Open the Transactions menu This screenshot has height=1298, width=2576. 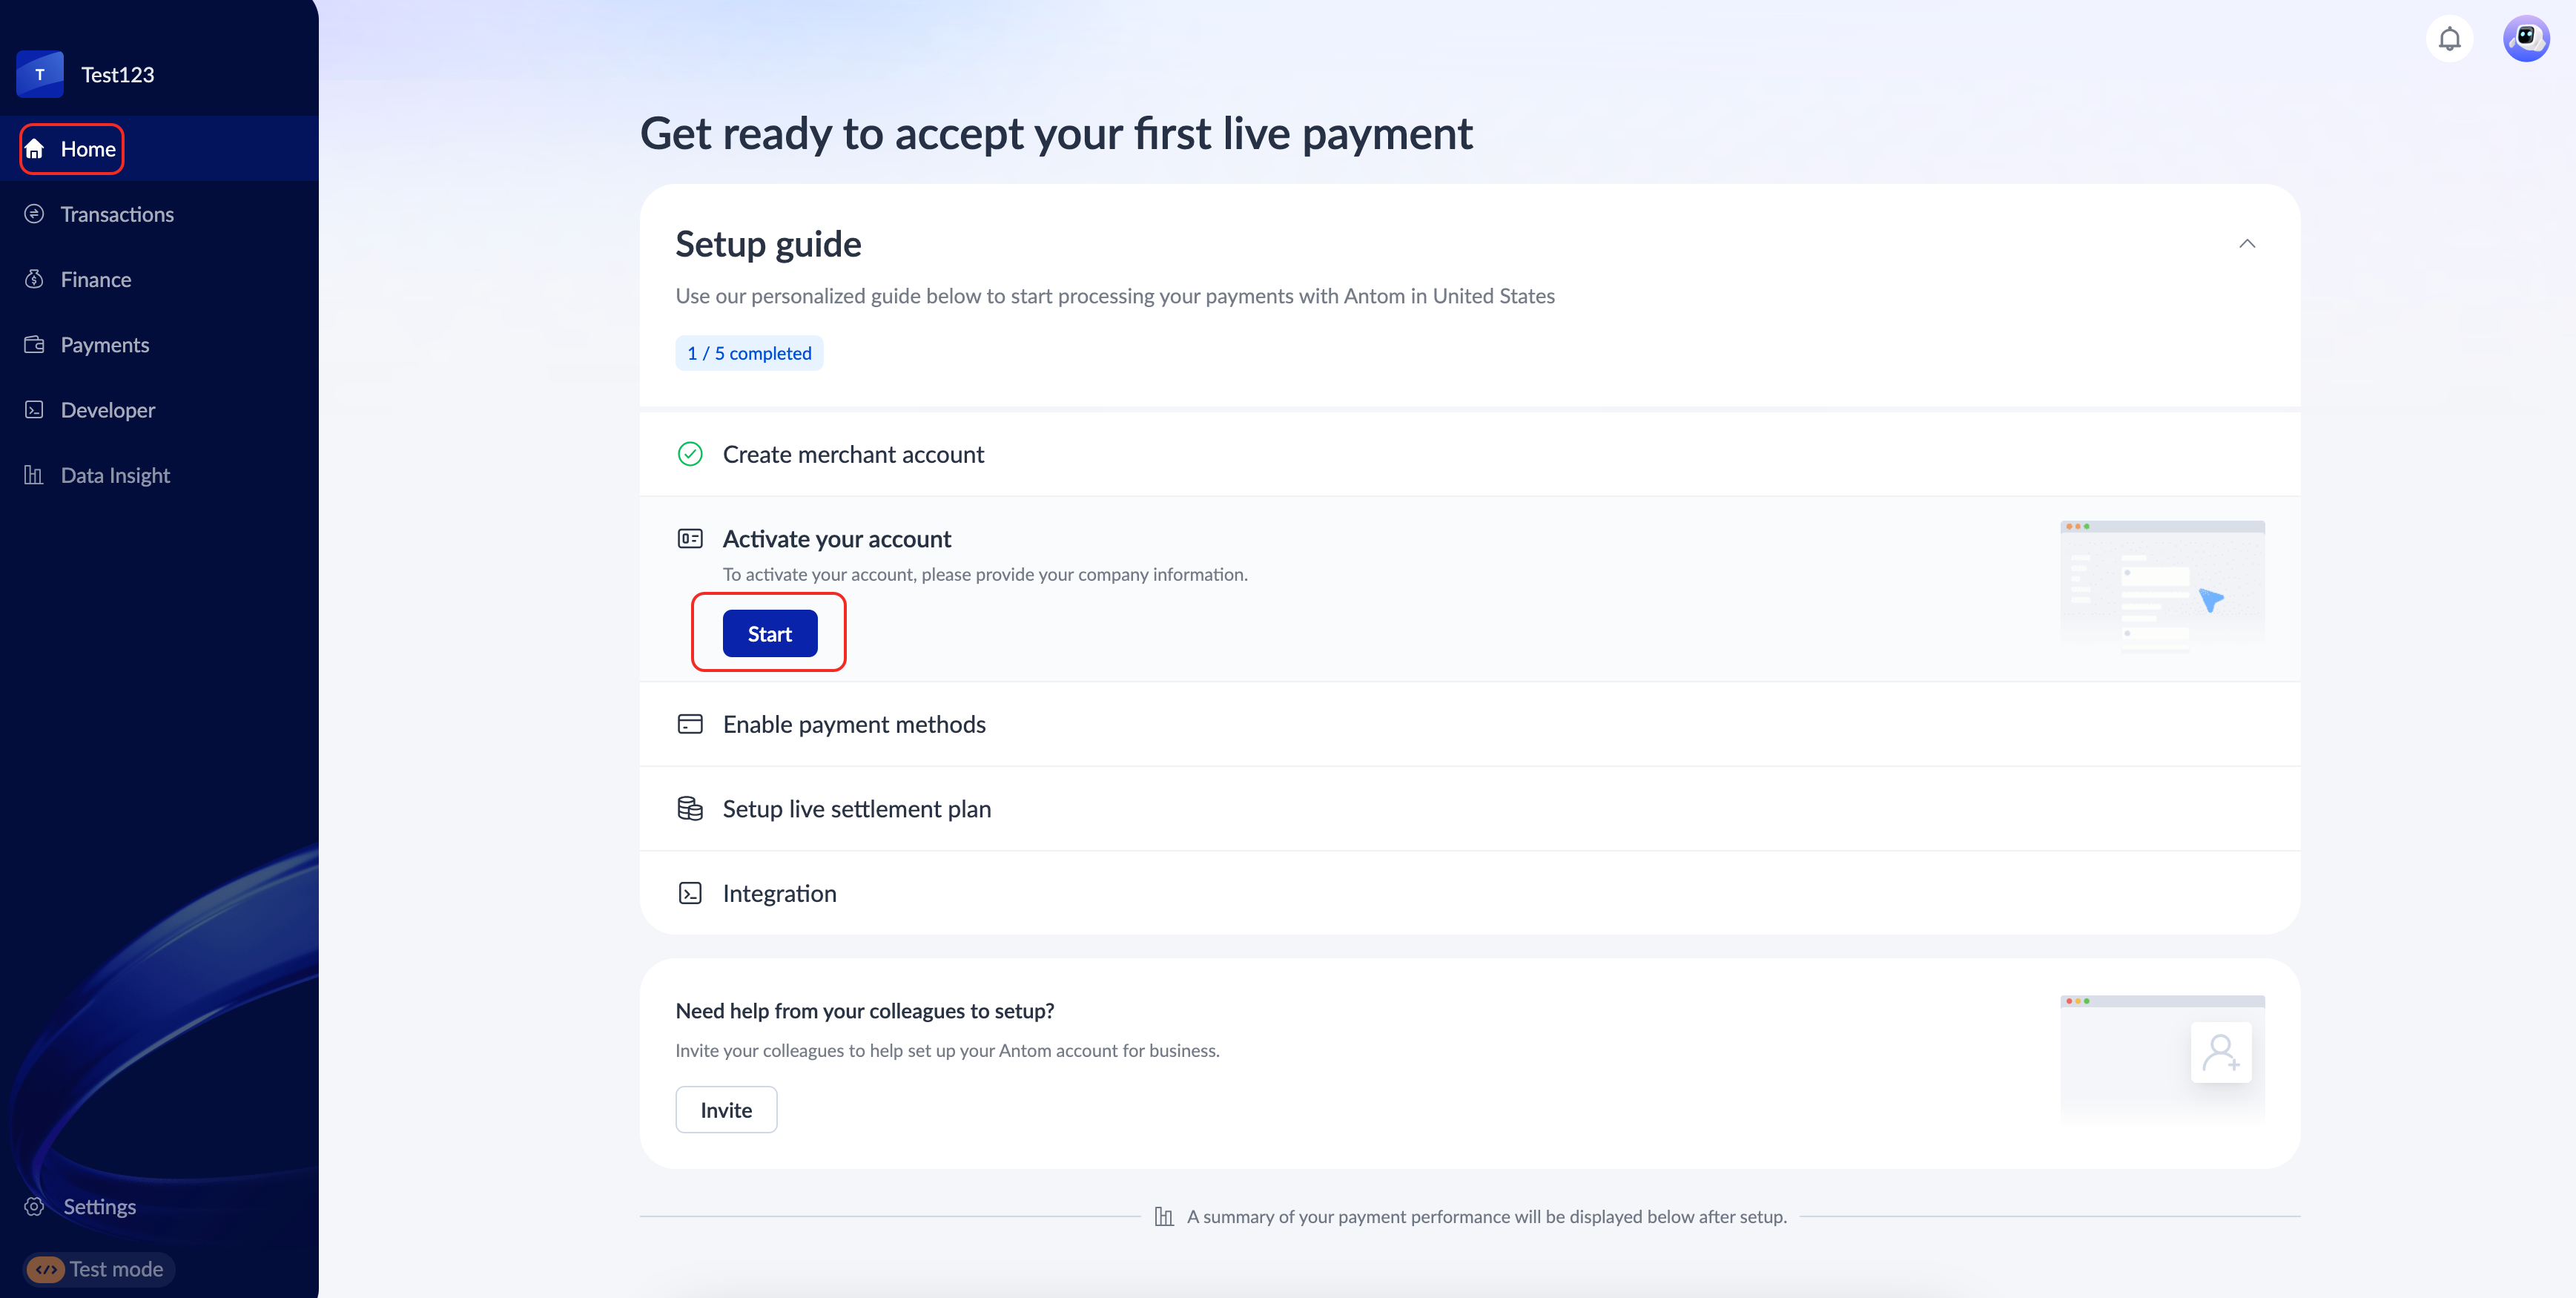[x=117, y=214]
